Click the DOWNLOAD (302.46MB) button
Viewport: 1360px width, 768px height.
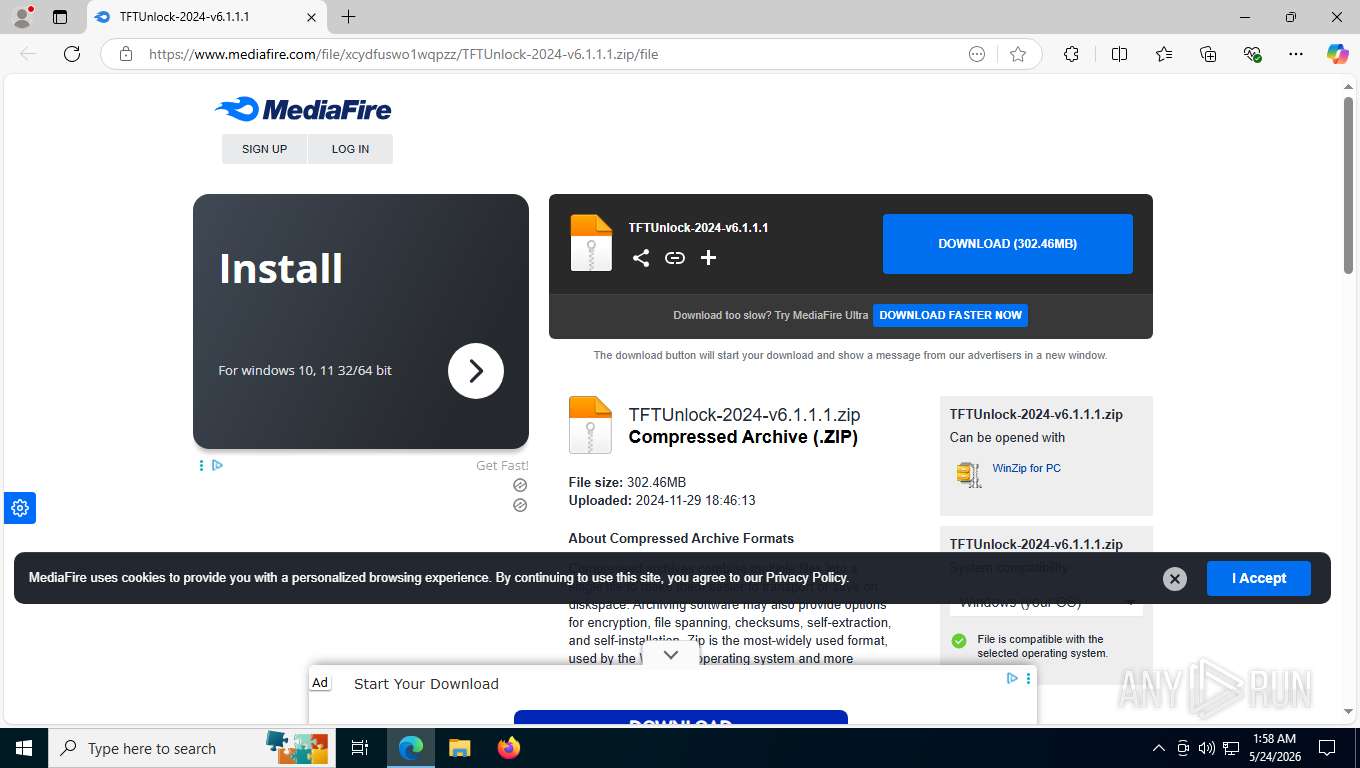click(x=1007, y=244)
